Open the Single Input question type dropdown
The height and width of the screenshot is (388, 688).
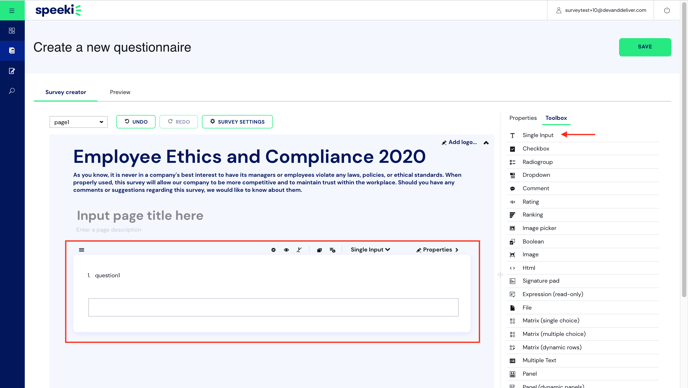(370, 250)
